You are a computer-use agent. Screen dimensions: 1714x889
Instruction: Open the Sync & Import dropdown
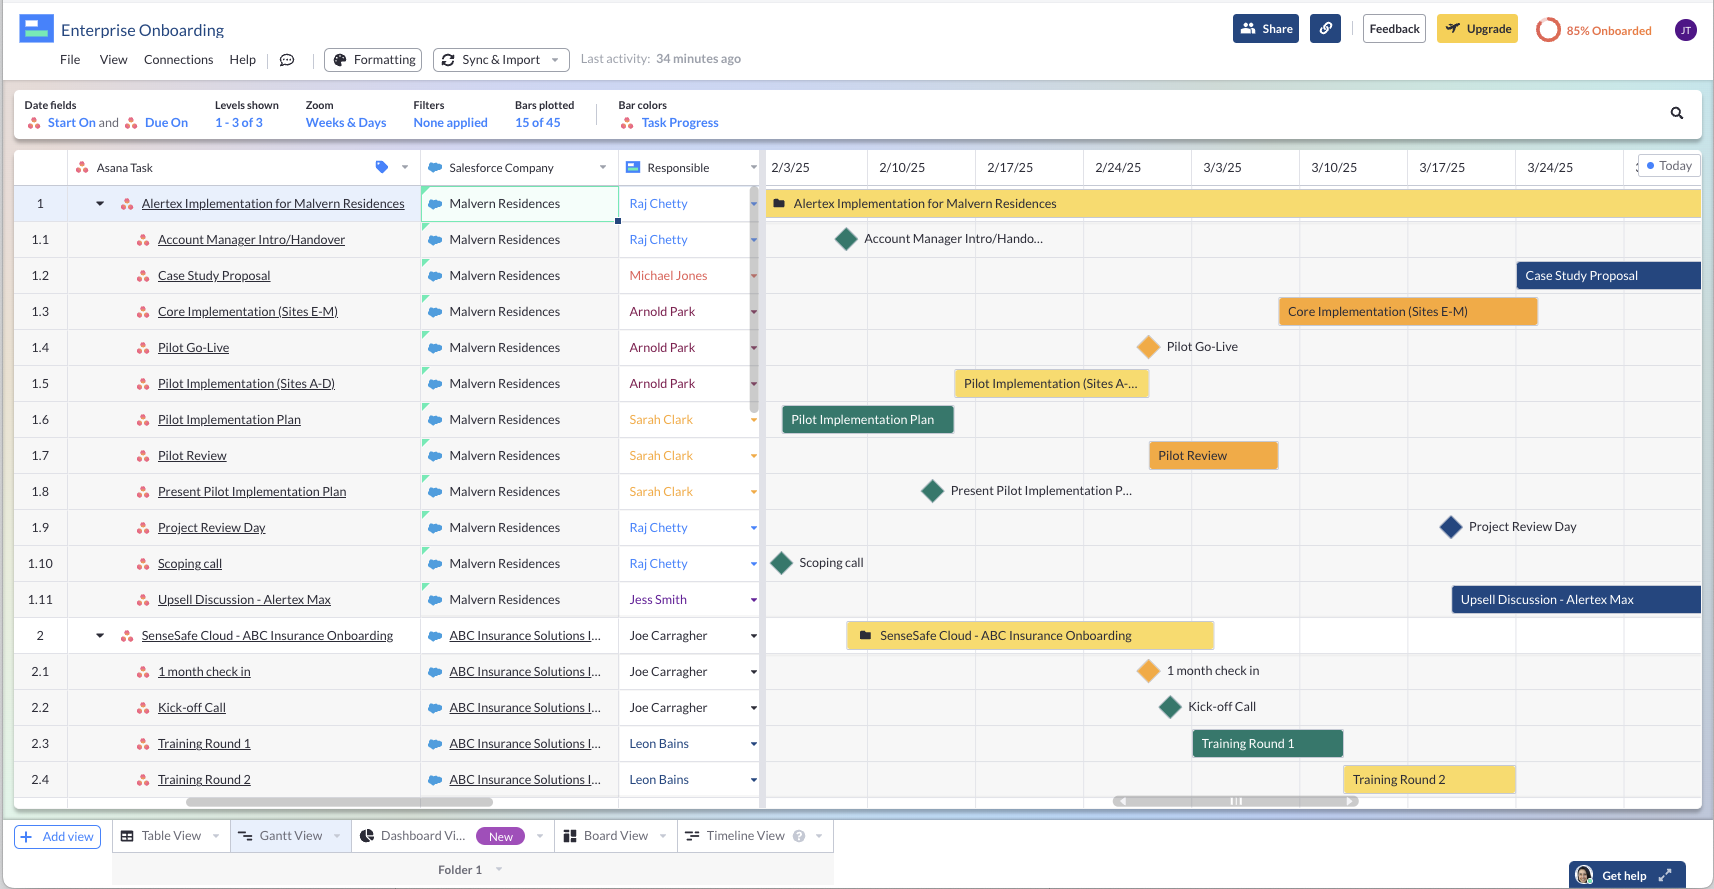[x=501, y=60]
